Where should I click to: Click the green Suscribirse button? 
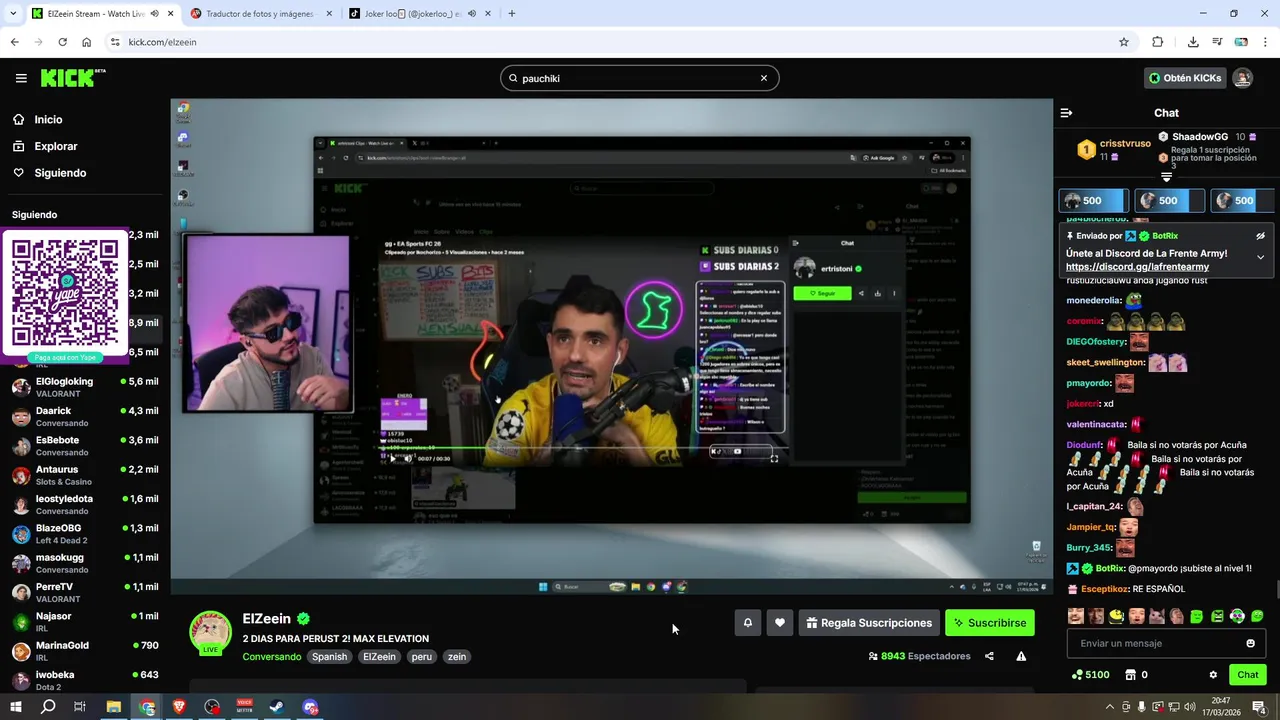(x=990, y=623)
